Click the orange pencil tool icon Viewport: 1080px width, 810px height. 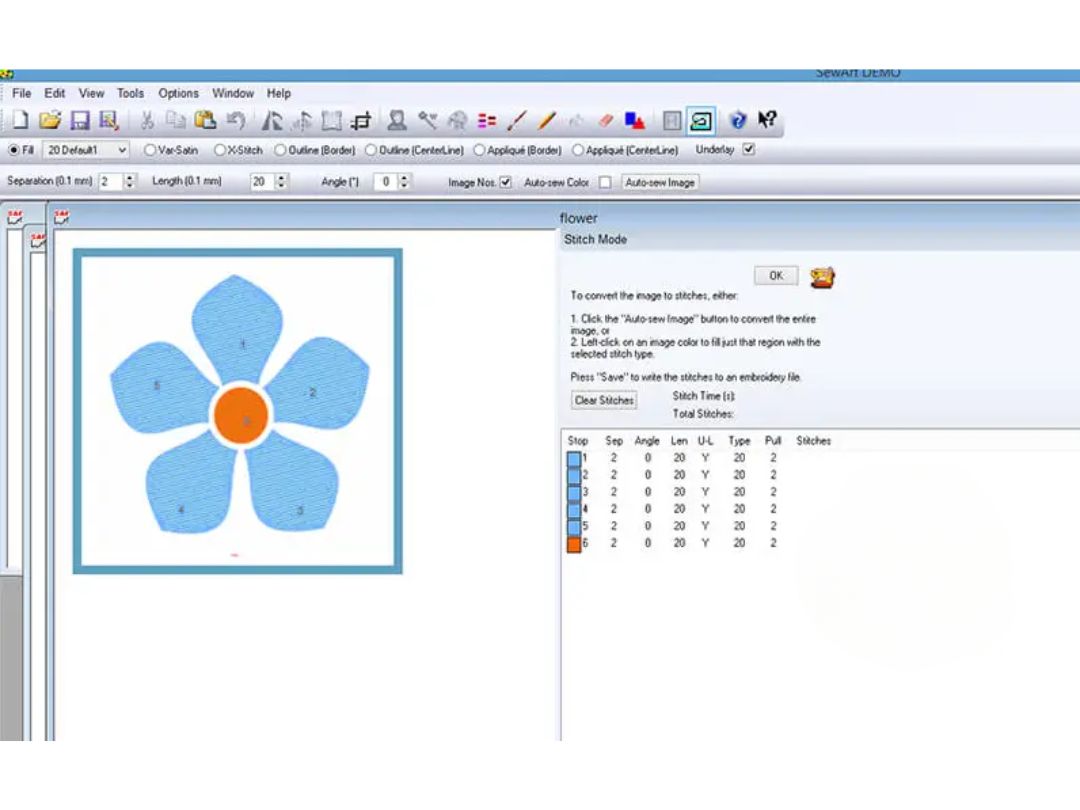[x=547, y=121]
